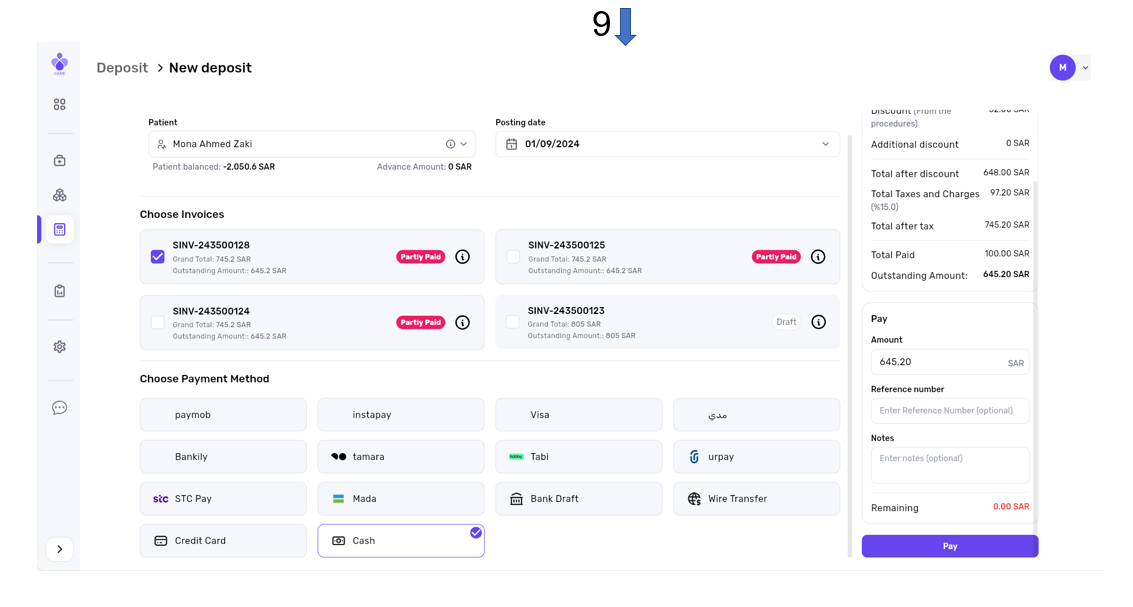This screenshot has width=1133, height=607.
Task: Click the clipboard reports sidebar icon
Action: tap(59, 291)
